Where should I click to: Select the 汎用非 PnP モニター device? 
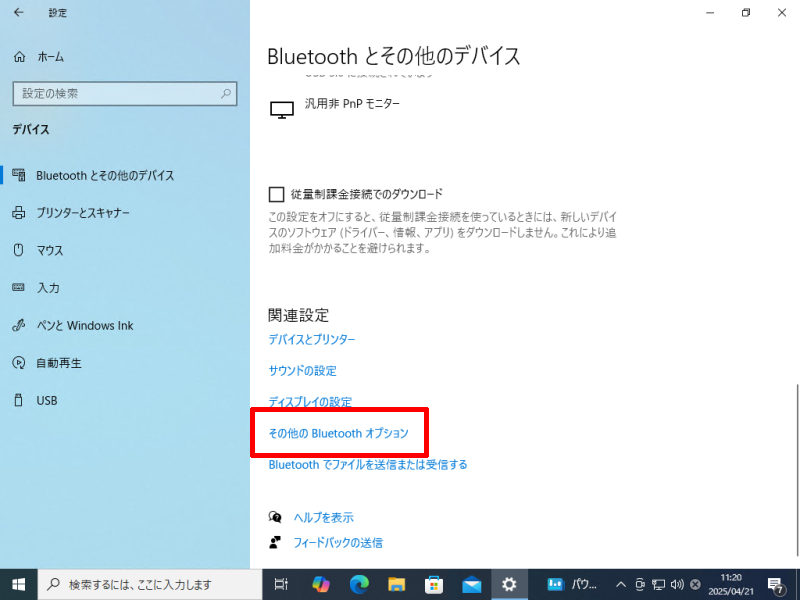[352, 104]
